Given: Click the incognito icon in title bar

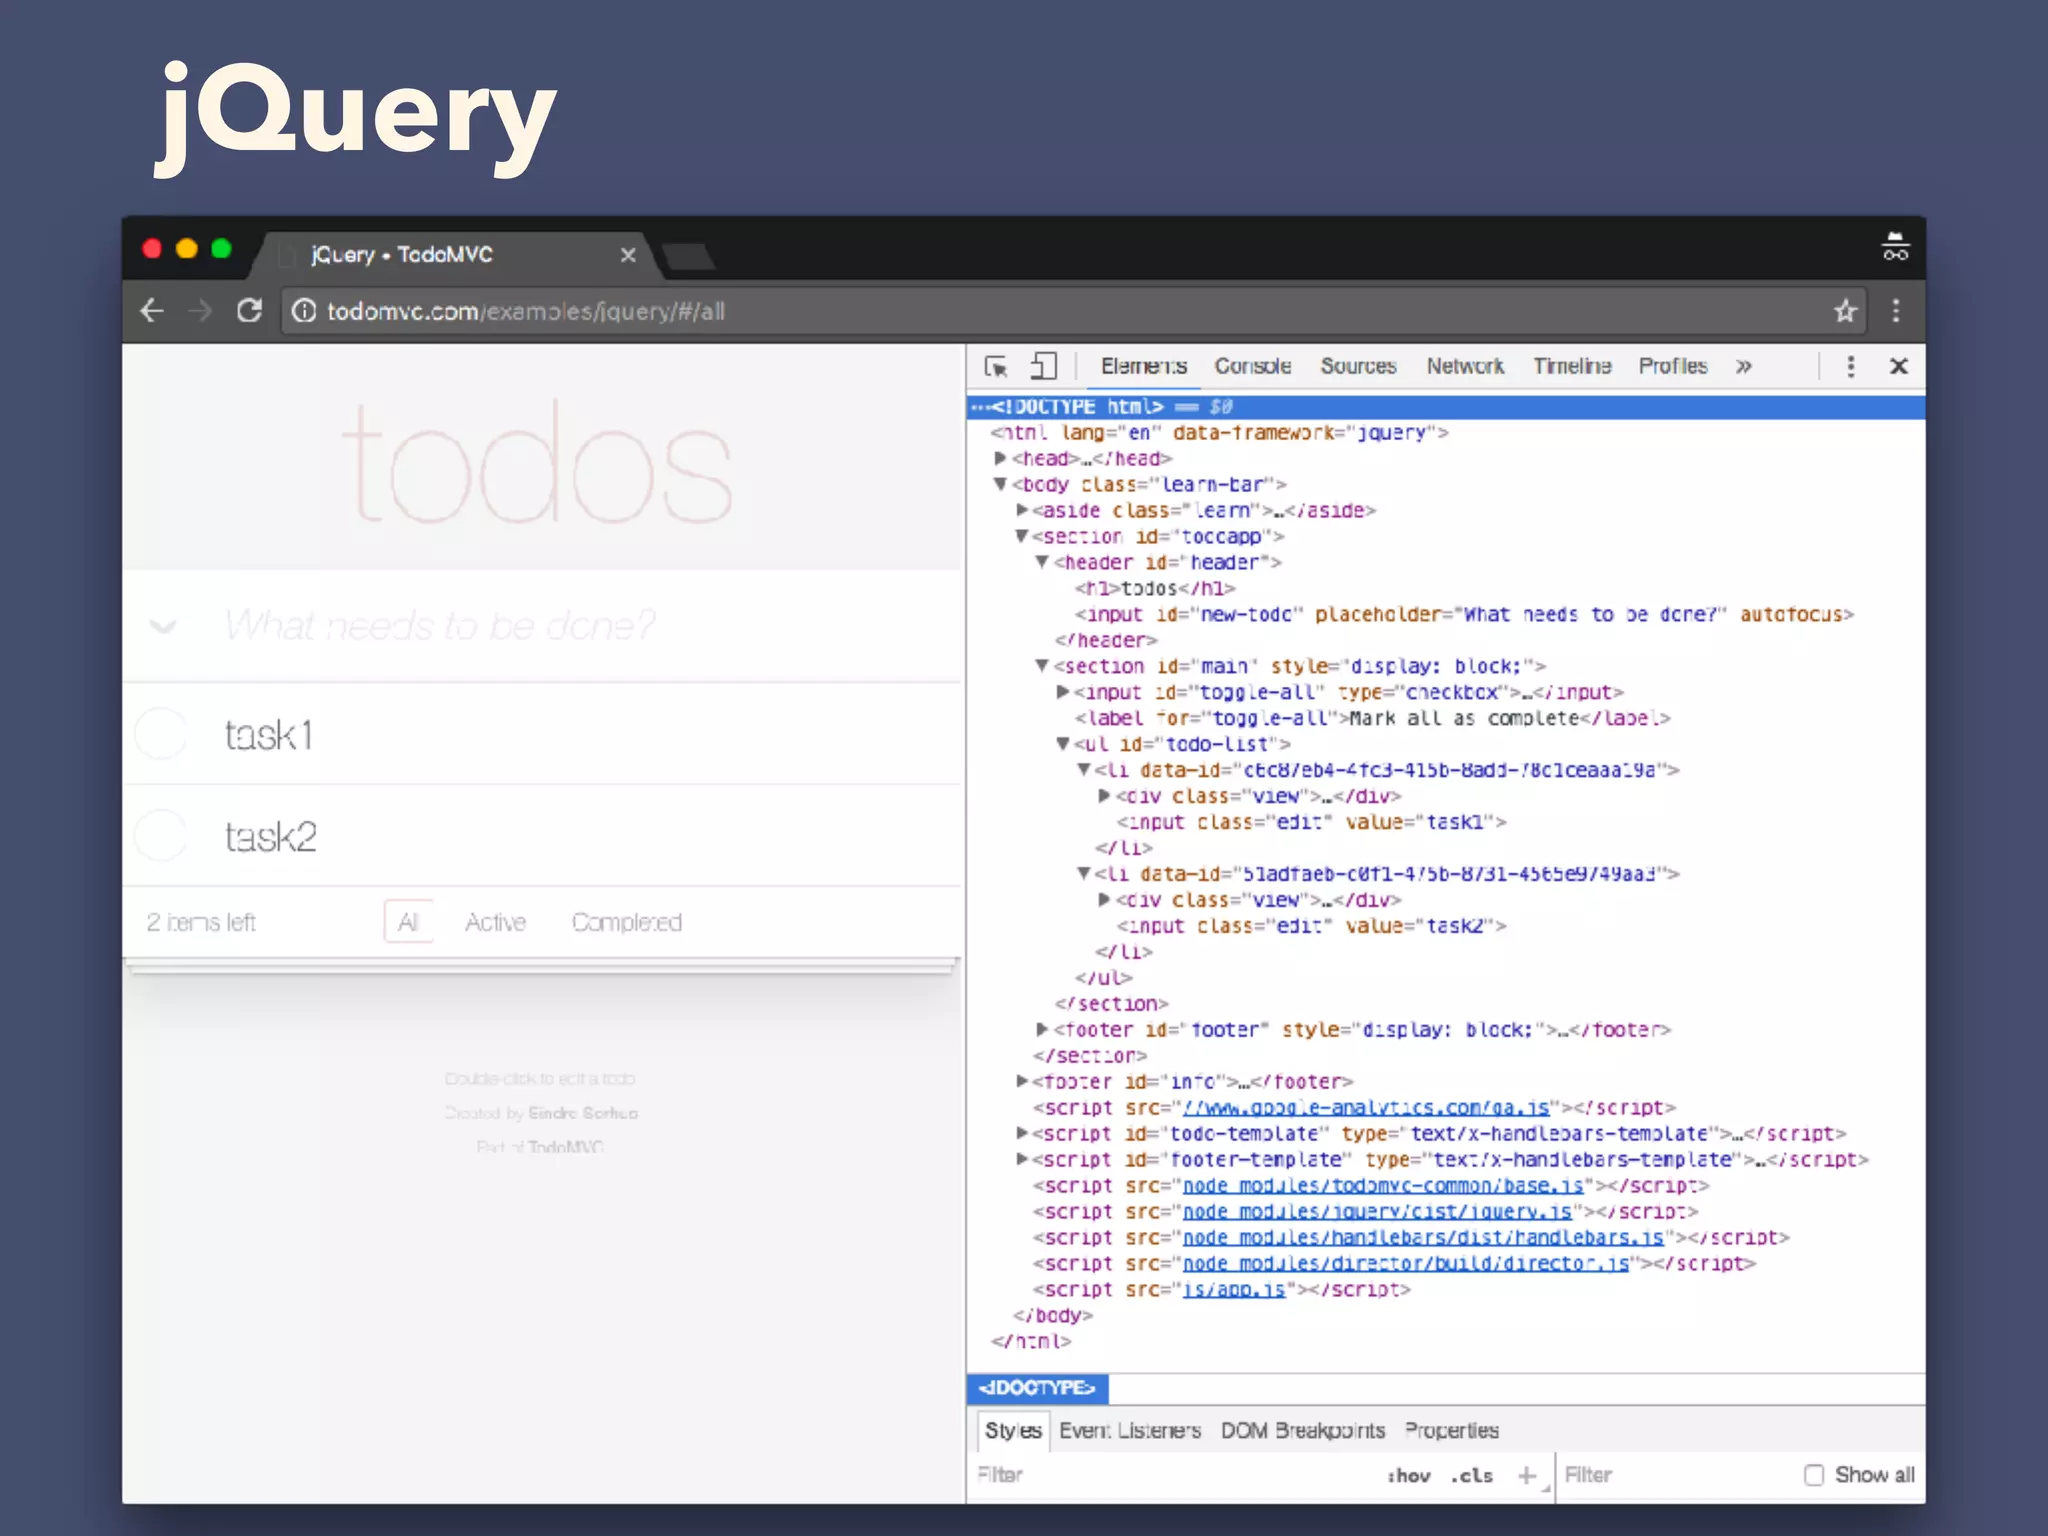Looking at the screenshot, I should (x=1895, y=246).
